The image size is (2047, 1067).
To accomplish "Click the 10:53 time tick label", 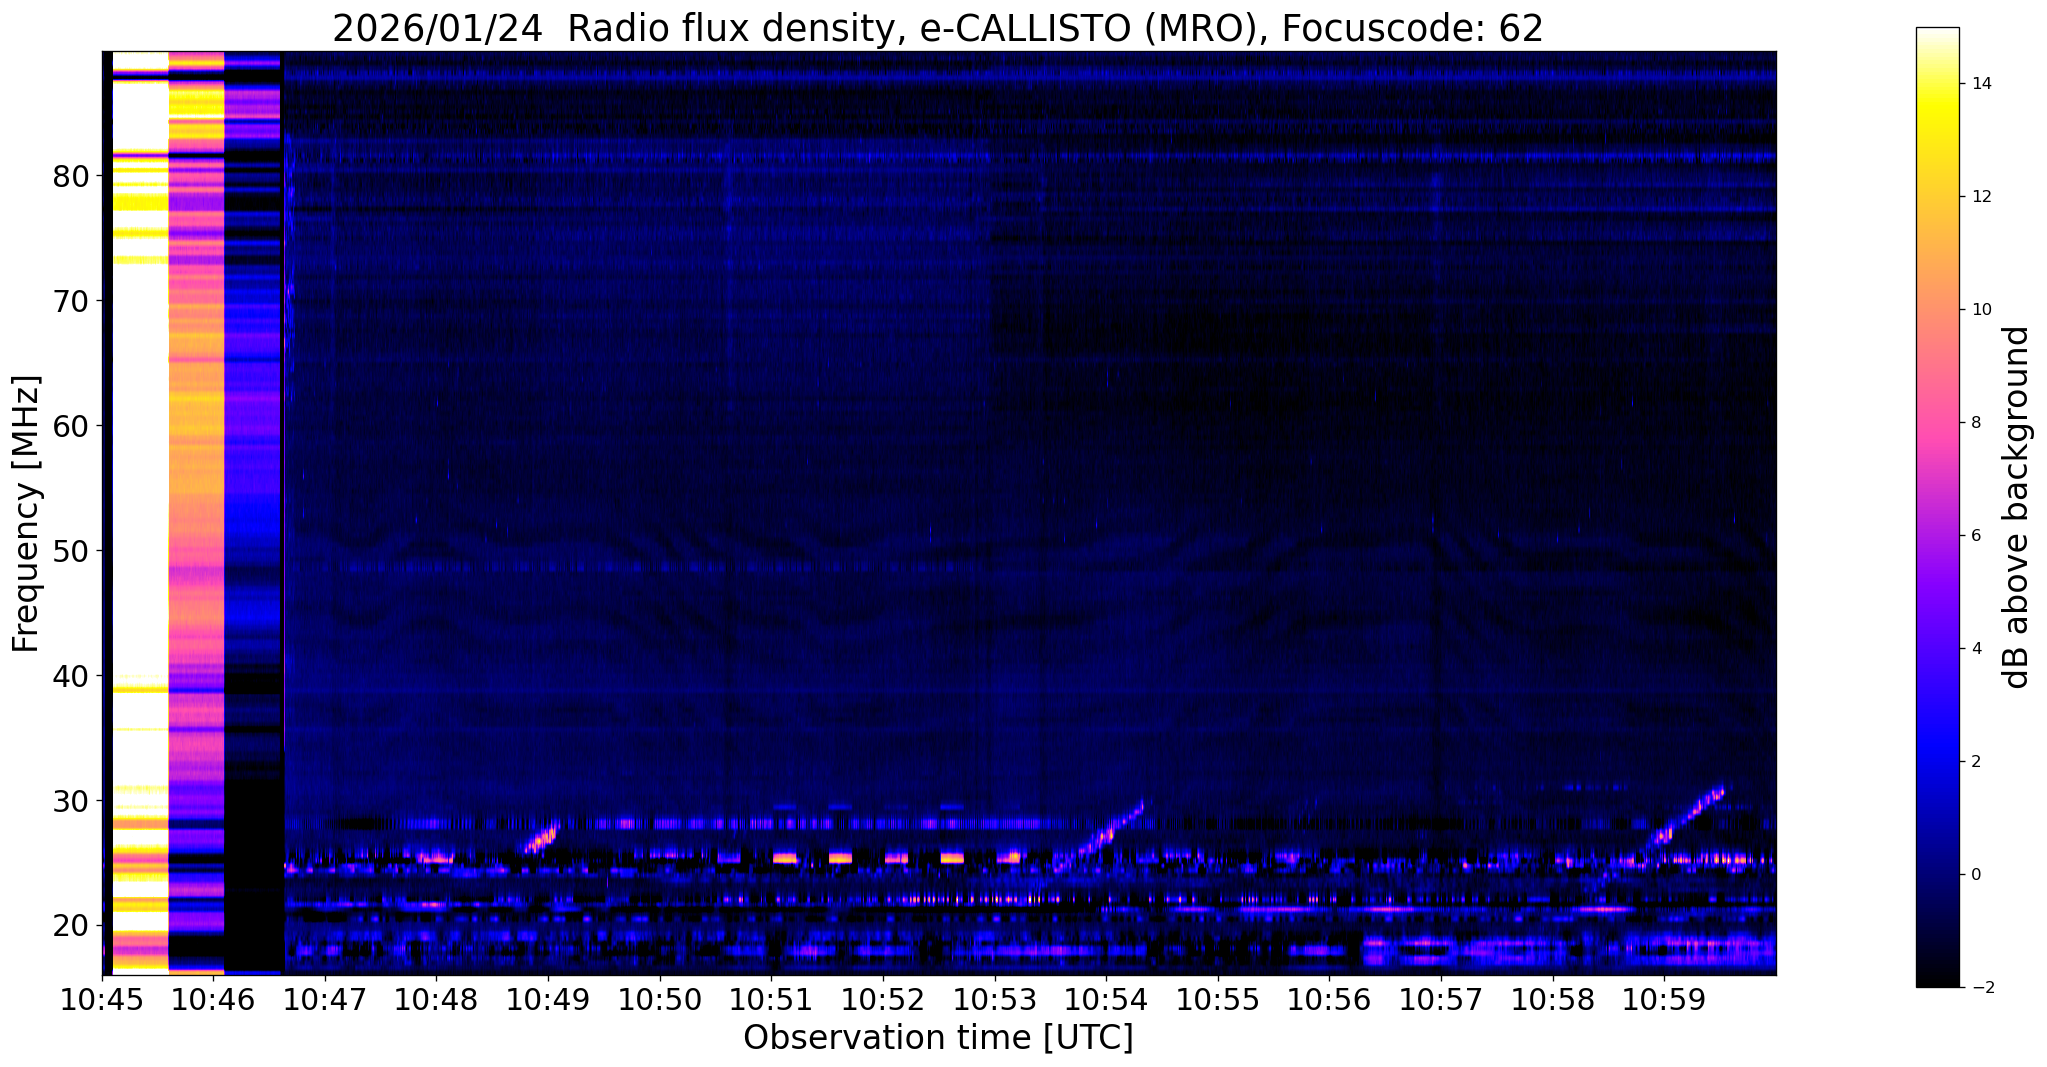I will pyautogui.click(x=995, y=999).
